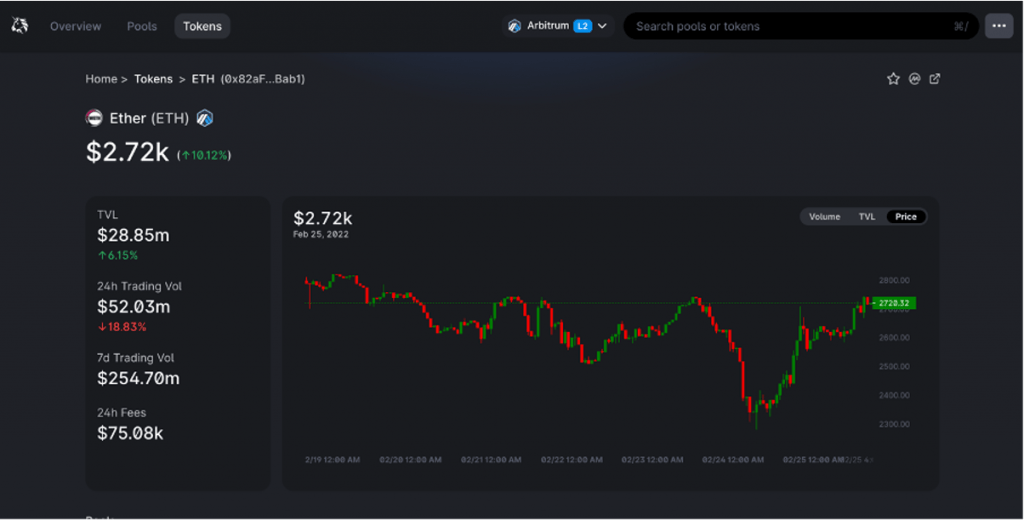Select the Tokens tab
The height and width of the screenshot is (521, 1024).
click(x=202, y=26)
